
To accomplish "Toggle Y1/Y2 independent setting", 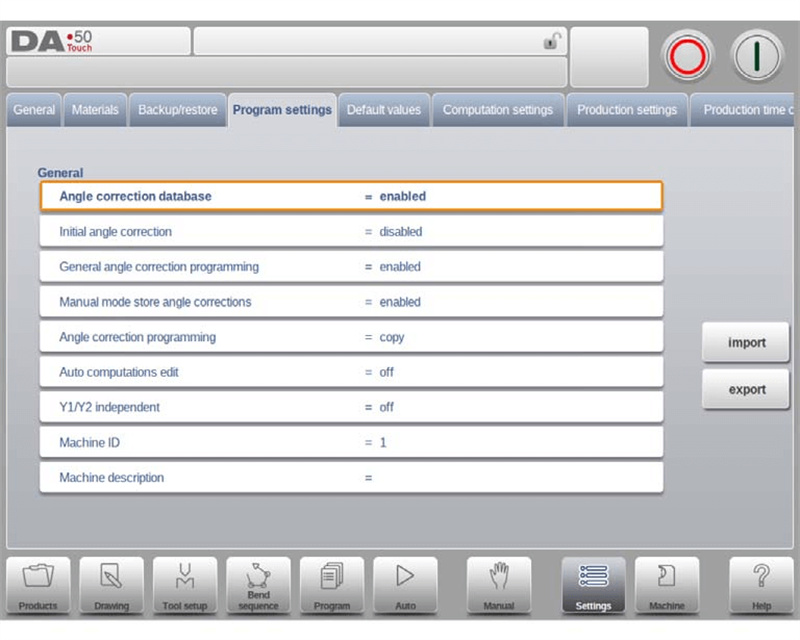I will point(352,407).
